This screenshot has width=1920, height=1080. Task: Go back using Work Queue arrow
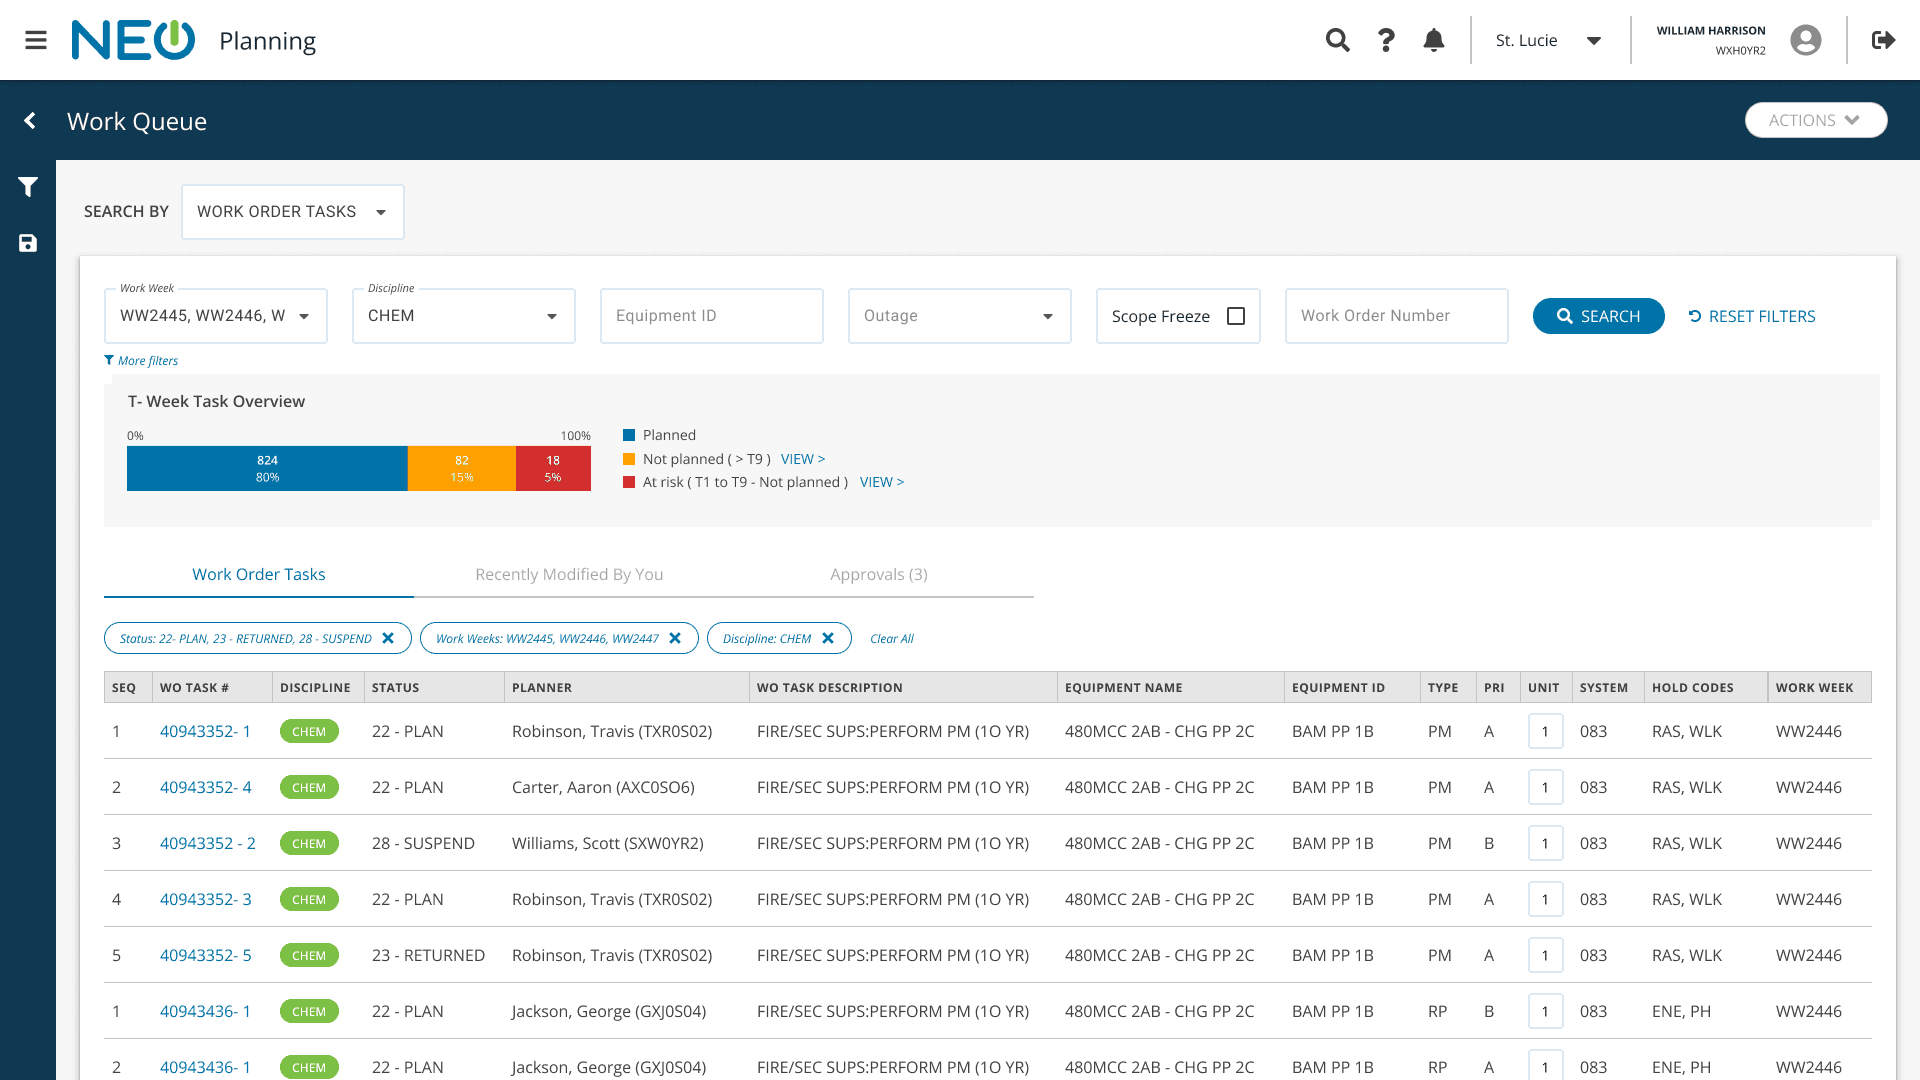(30, 121)
